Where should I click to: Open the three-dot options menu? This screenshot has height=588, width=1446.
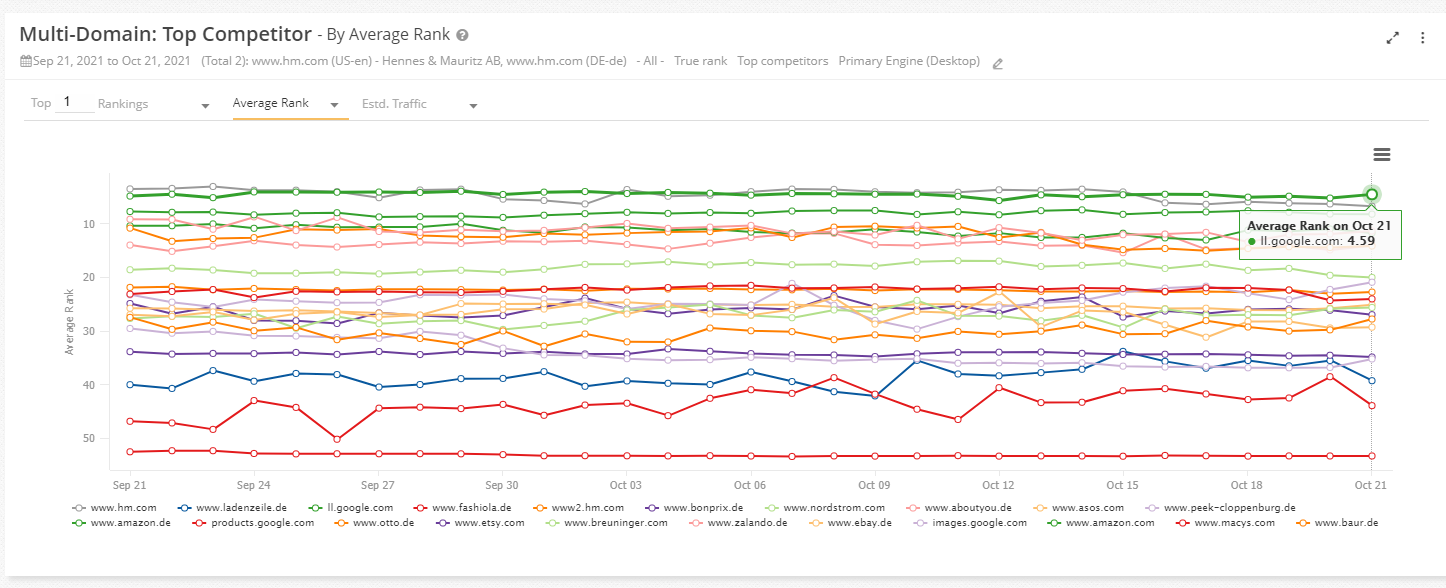coord(1422,38)
